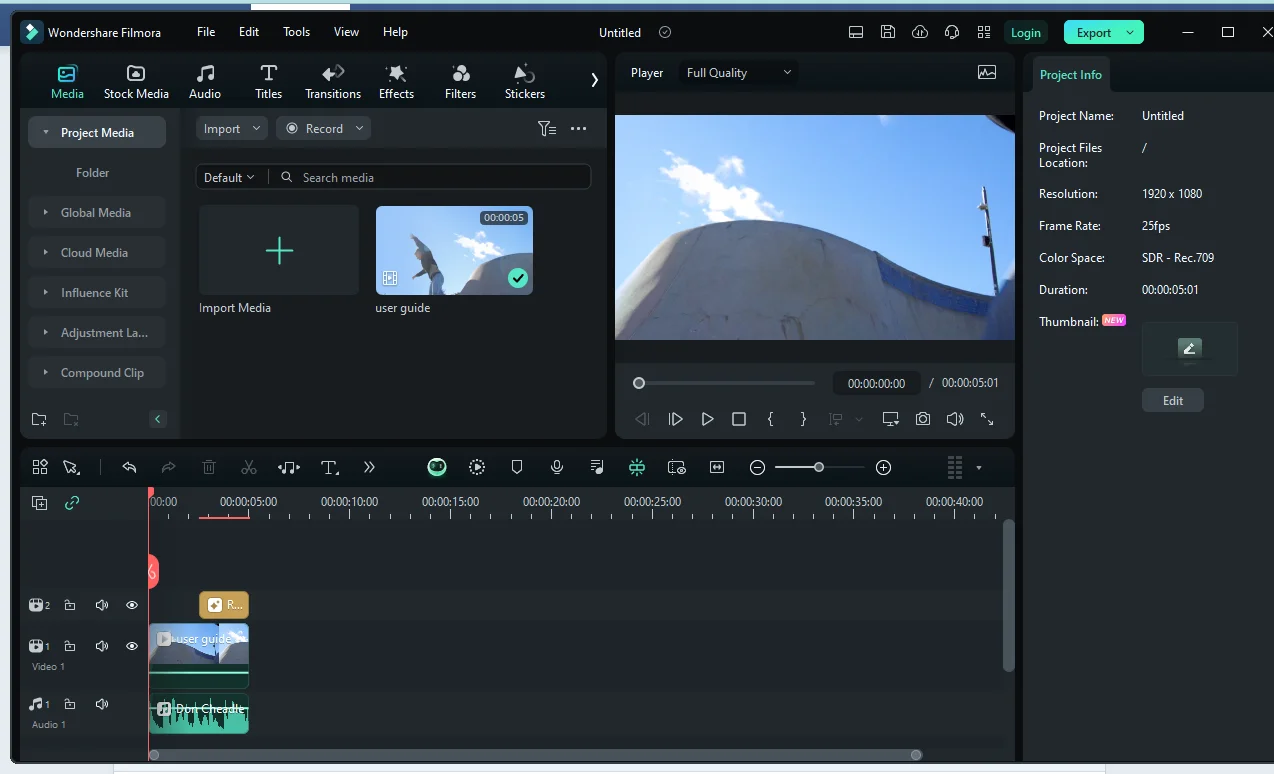Open the Tools menu
This screenshot has height=774, width=1274.
[x=296, y=32]
